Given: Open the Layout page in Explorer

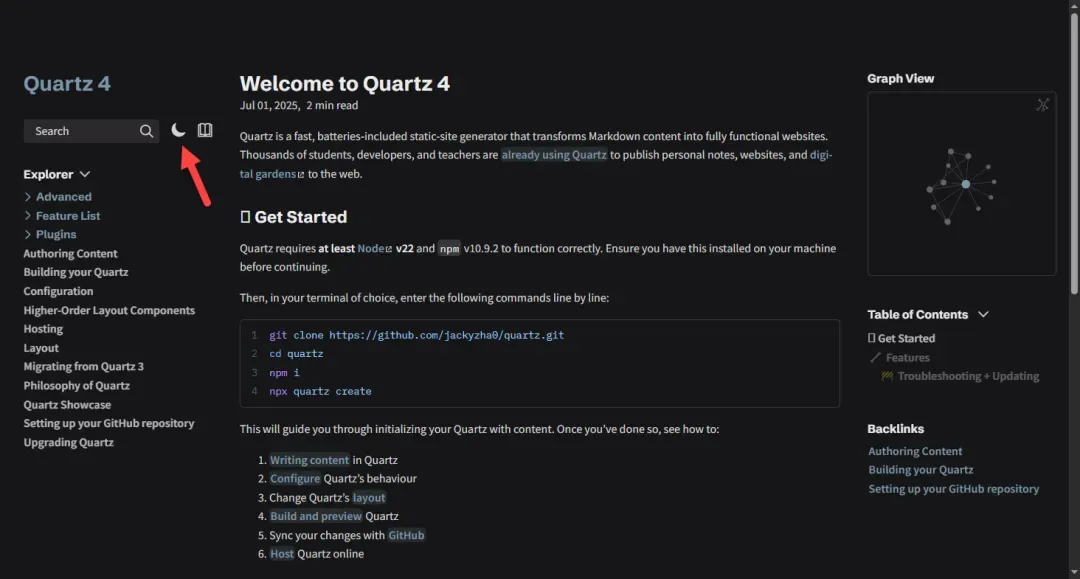Looking at the screenshot, I should point(41,348).
